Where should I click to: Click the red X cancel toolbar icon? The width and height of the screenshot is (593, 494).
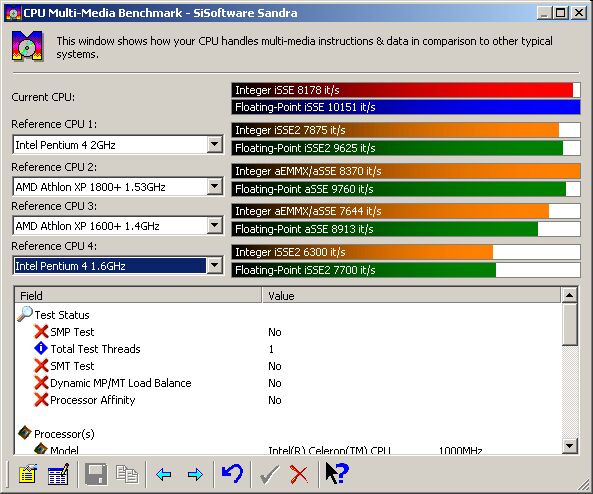(299, 474)
